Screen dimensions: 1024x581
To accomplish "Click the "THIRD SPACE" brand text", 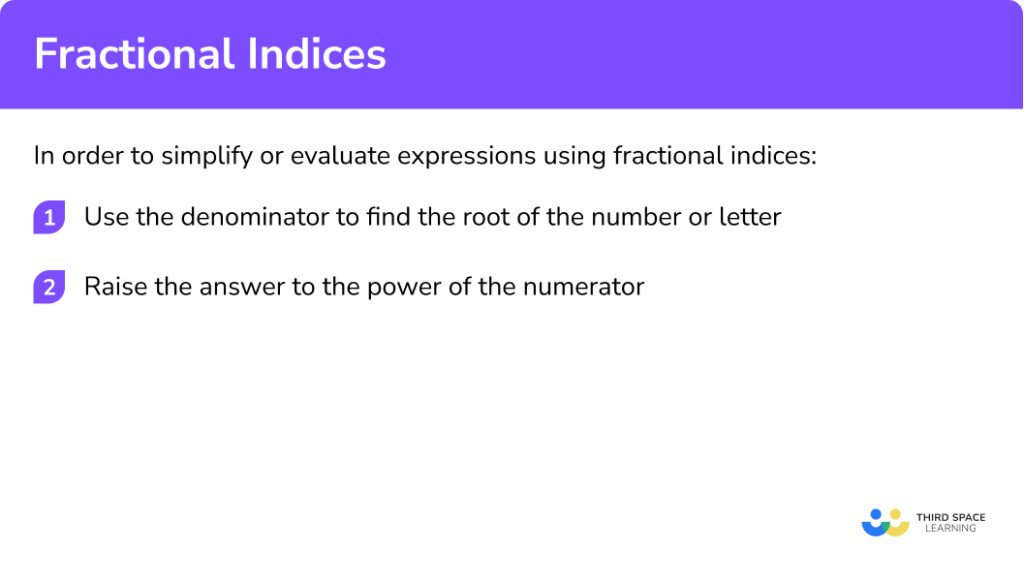I will pyautogui.click(x=951, y=517).
